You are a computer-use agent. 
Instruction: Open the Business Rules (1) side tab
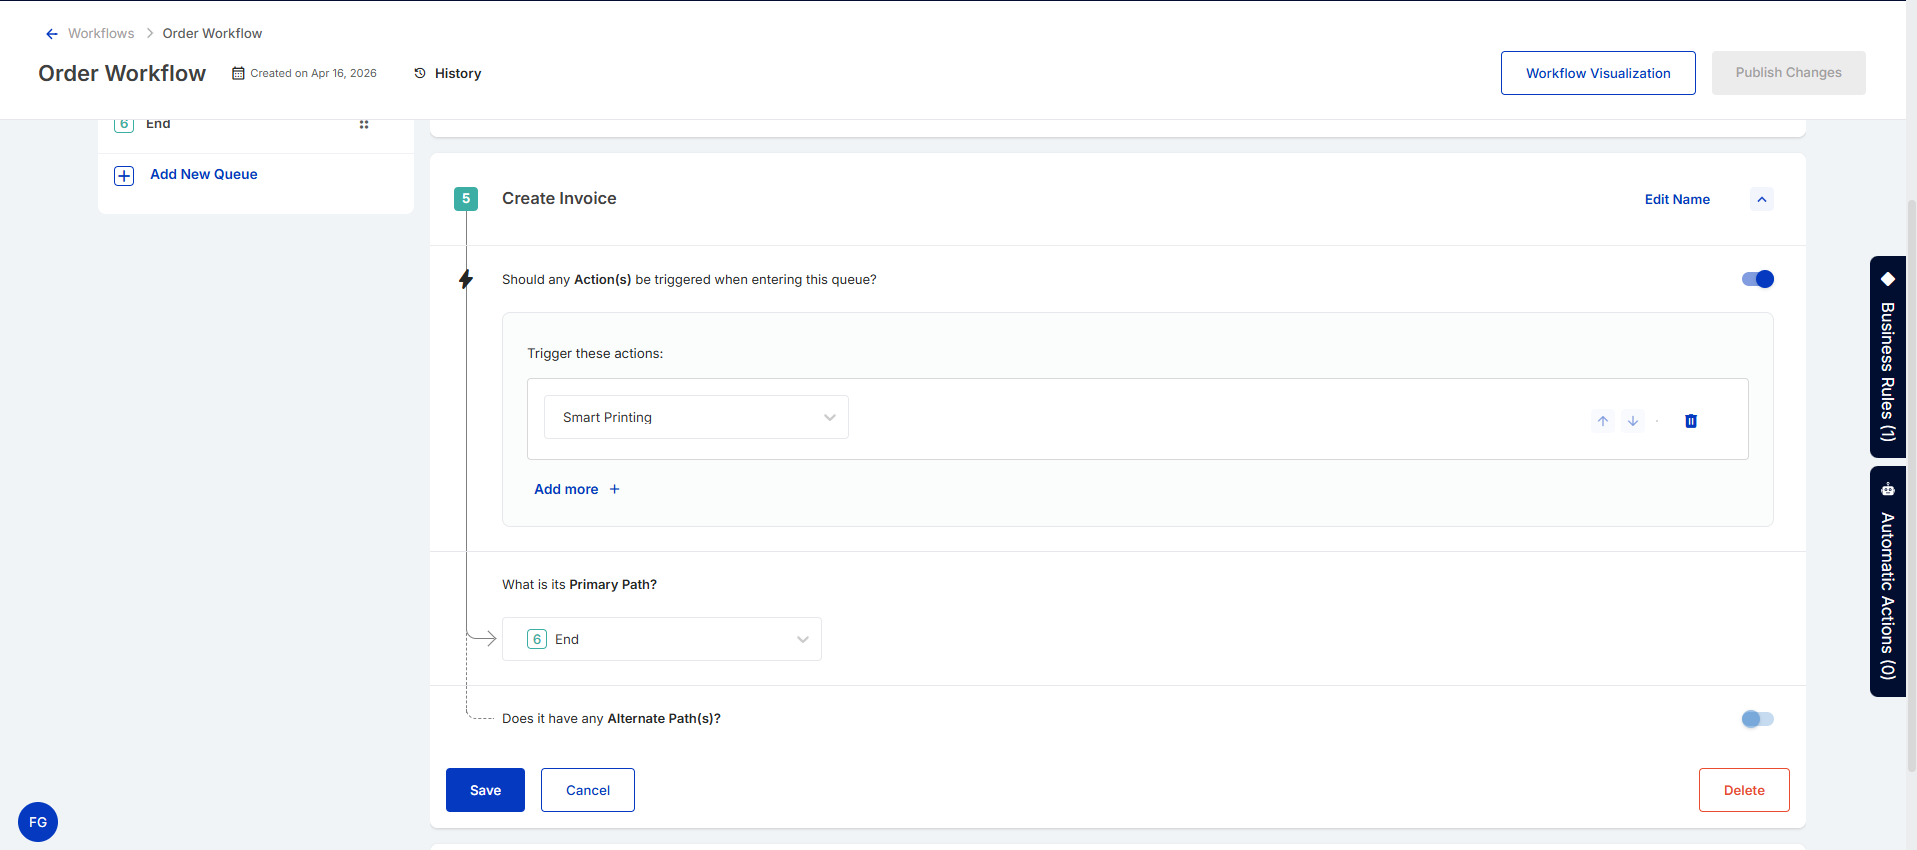[x=1888, y=357]
